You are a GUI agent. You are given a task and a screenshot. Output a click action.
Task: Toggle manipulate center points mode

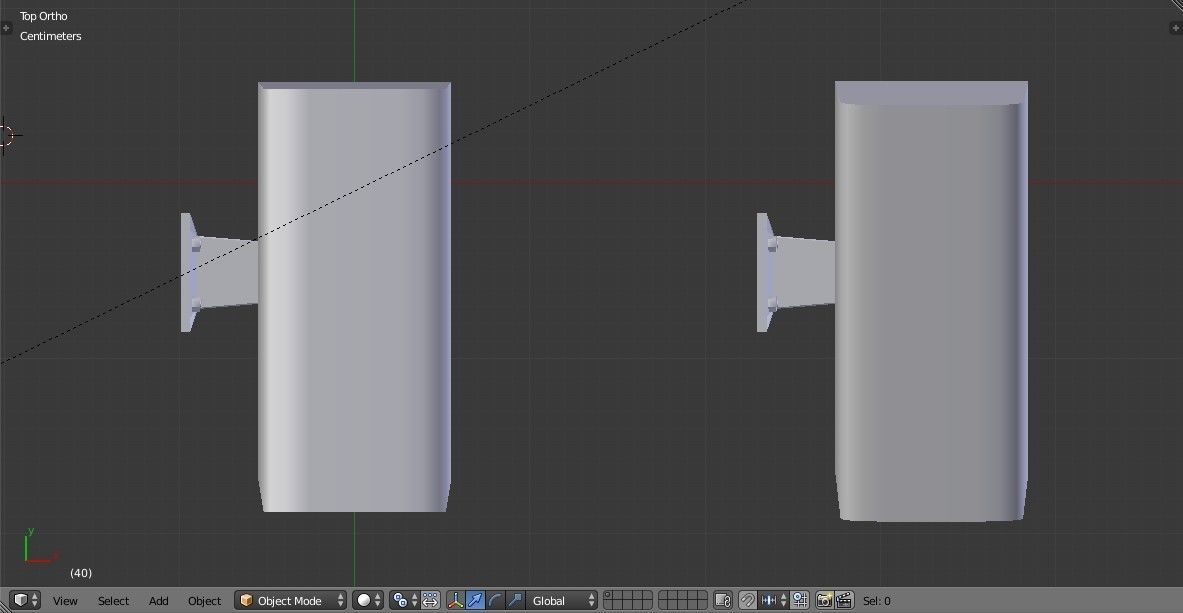point(429,600)
